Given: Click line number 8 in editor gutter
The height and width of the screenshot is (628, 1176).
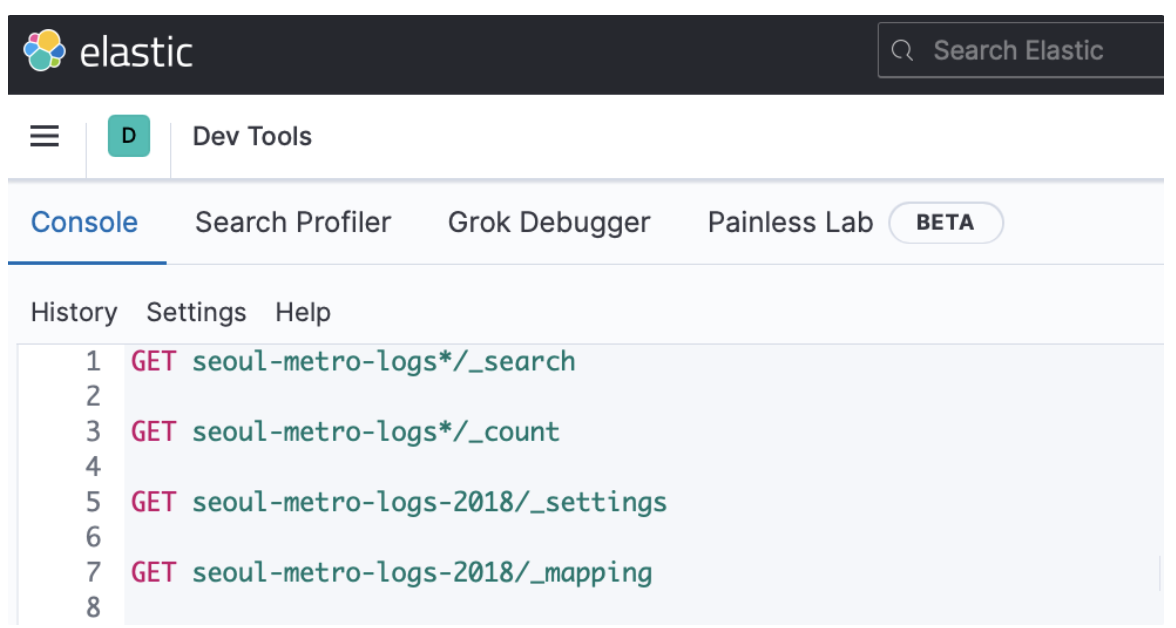Looking at the screenshot, I should point(93,607).
